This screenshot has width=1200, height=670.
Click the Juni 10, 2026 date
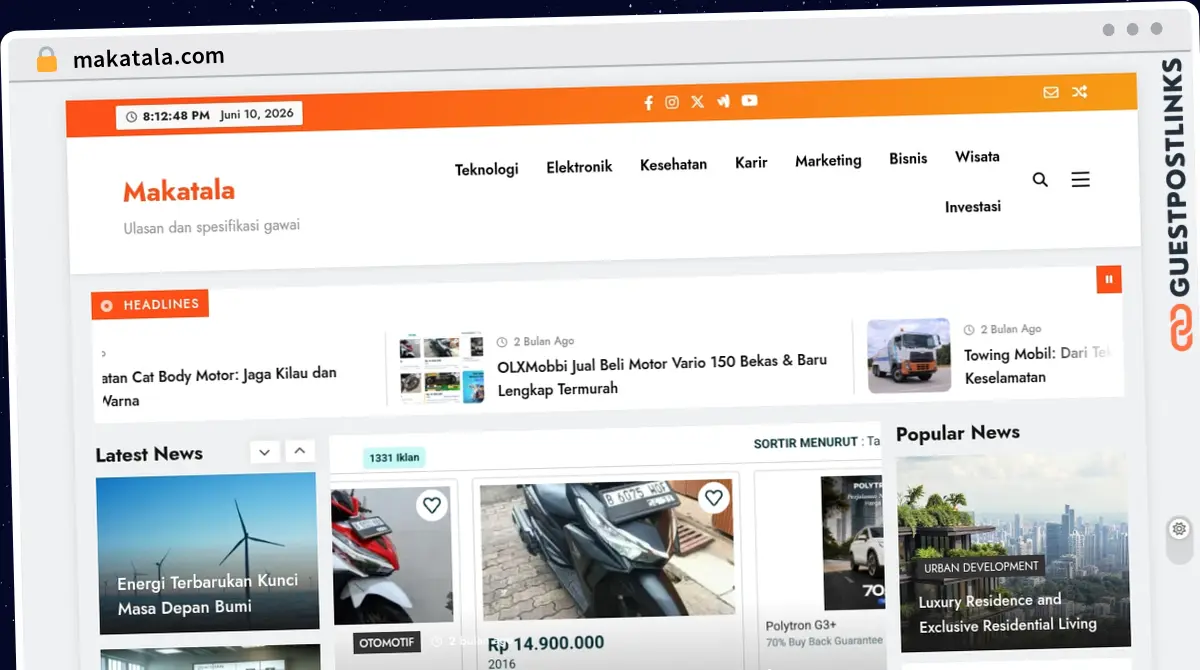257,114
